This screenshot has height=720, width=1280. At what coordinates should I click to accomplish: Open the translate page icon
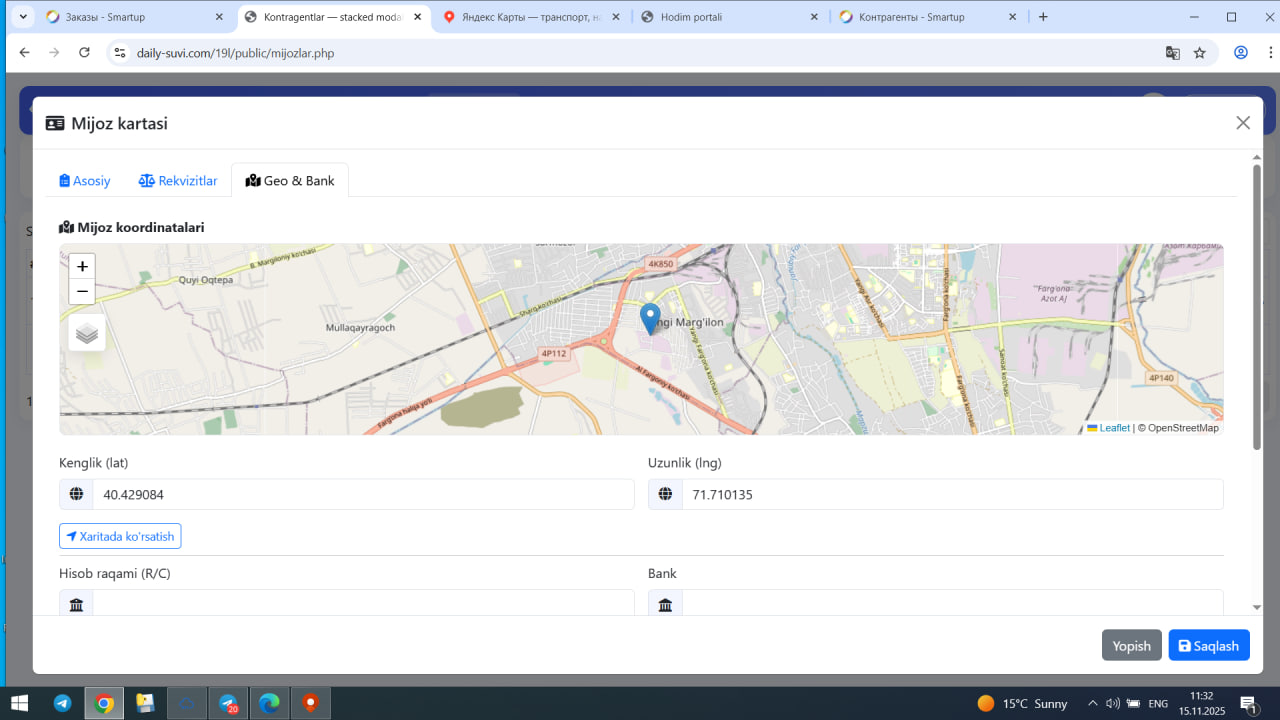coord(1173,53)
